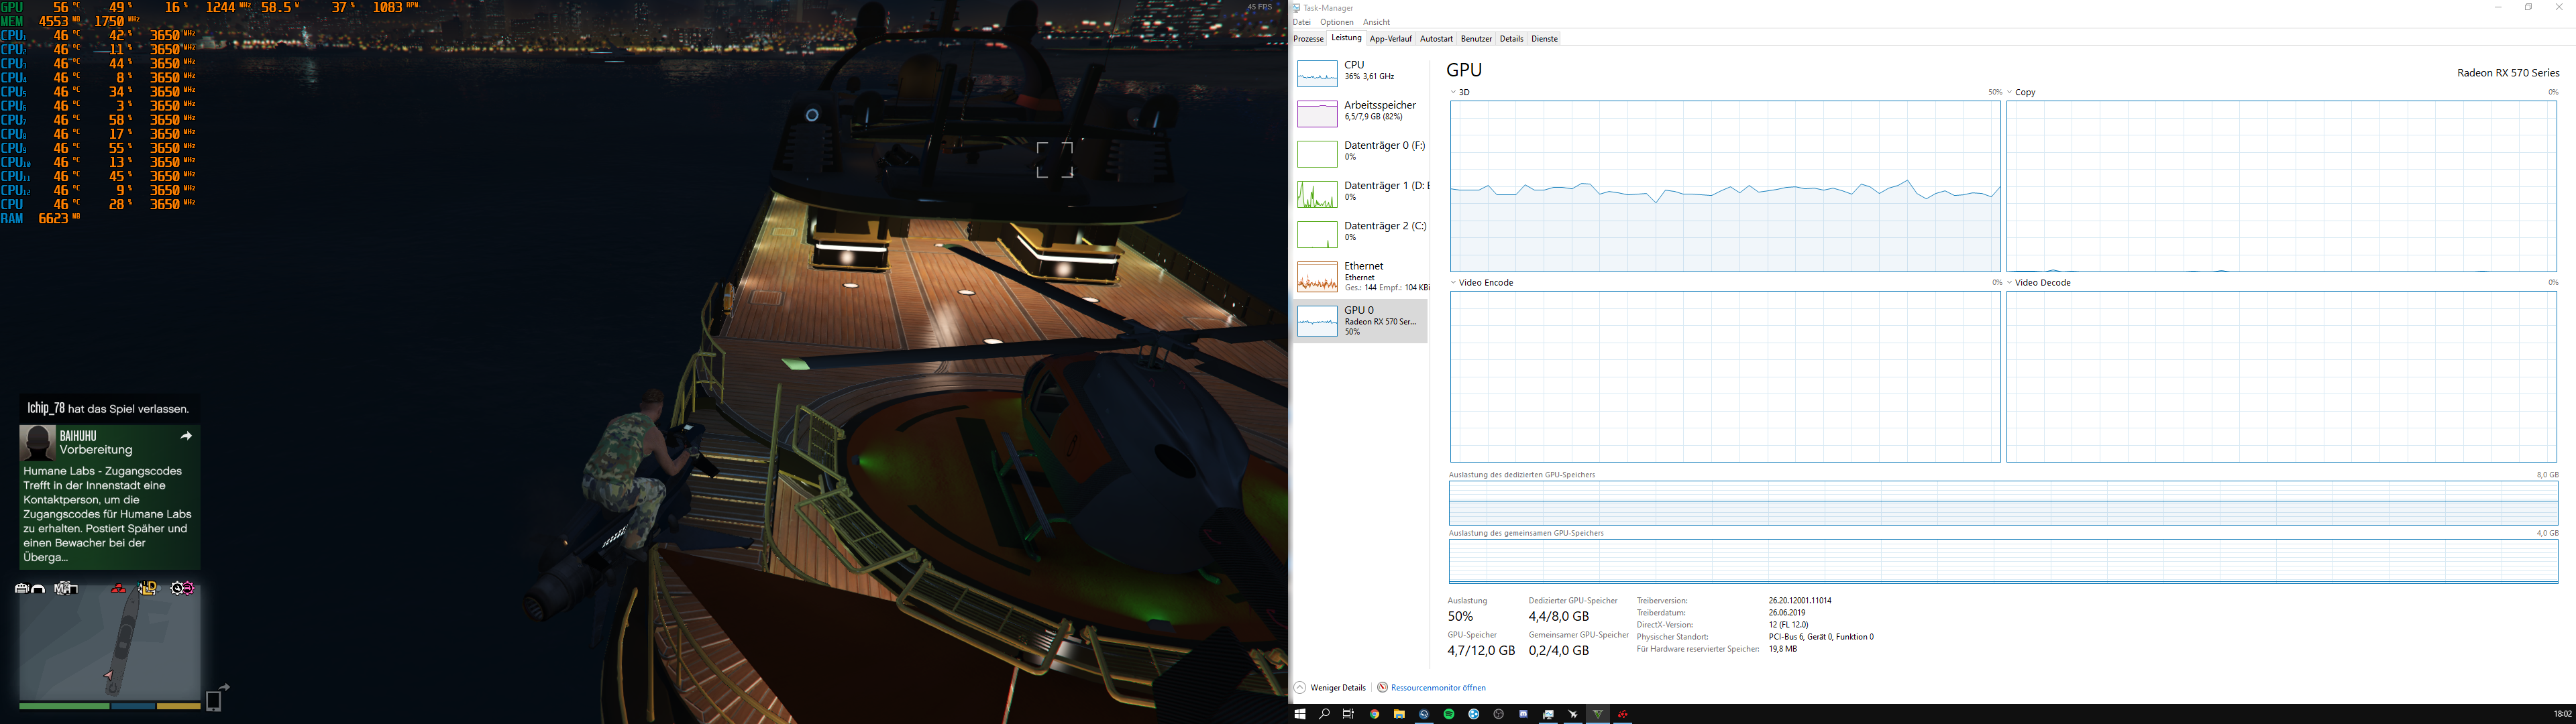Click the BAIHUHU player avatar in game
This screenshot has height=724, width=2576.
tap(38, 443)
